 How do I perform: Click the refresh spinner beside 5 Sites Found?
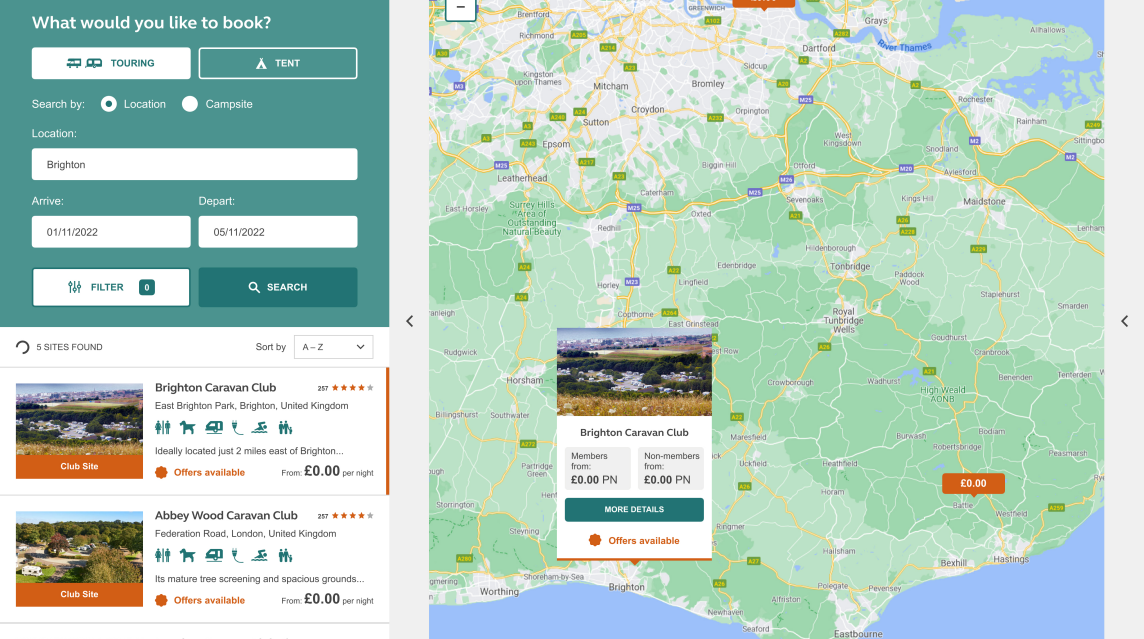coord(23,347)
